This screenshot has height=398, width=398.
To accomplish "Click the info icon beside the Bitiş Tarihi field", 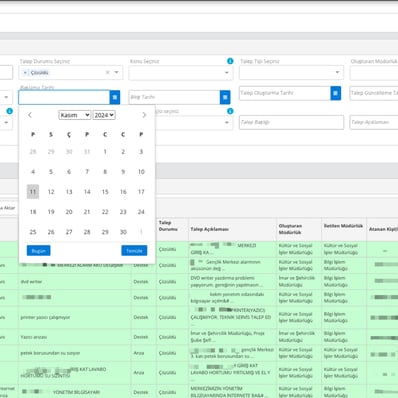I will (230, 111).
